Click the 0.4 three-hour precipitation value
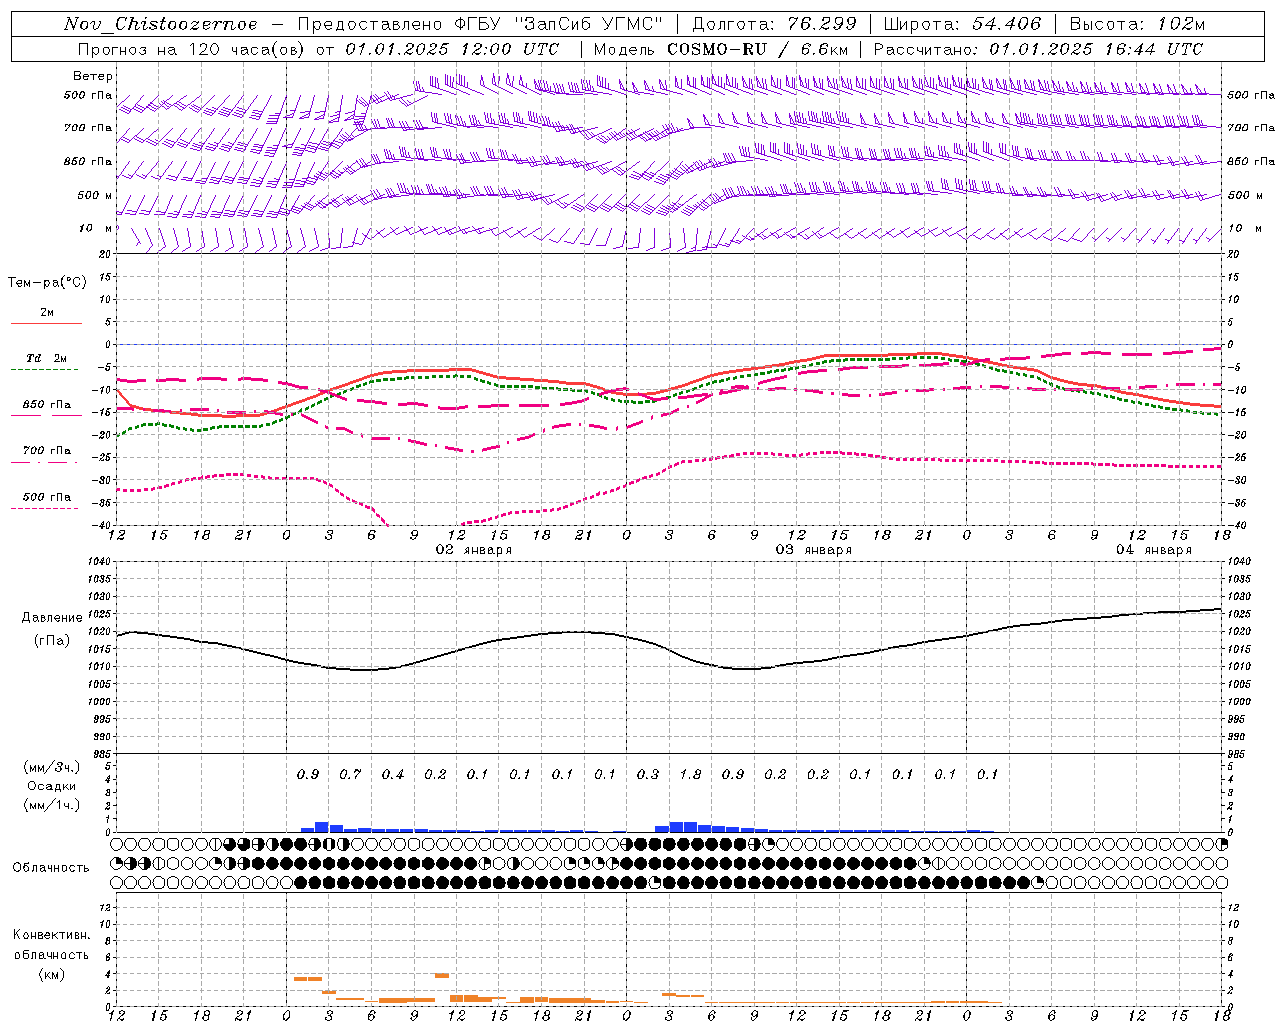 [393, 774]
